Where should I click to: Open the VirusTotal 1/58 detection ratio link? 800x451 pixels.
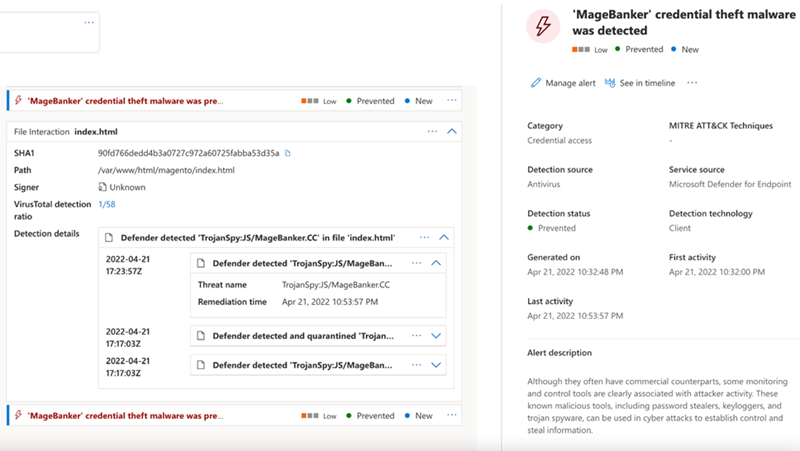point(106,204)
